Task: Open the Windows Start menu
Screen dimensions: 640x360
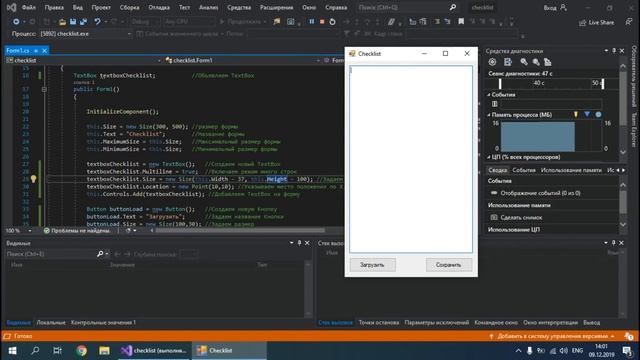Action: point(12,351)
